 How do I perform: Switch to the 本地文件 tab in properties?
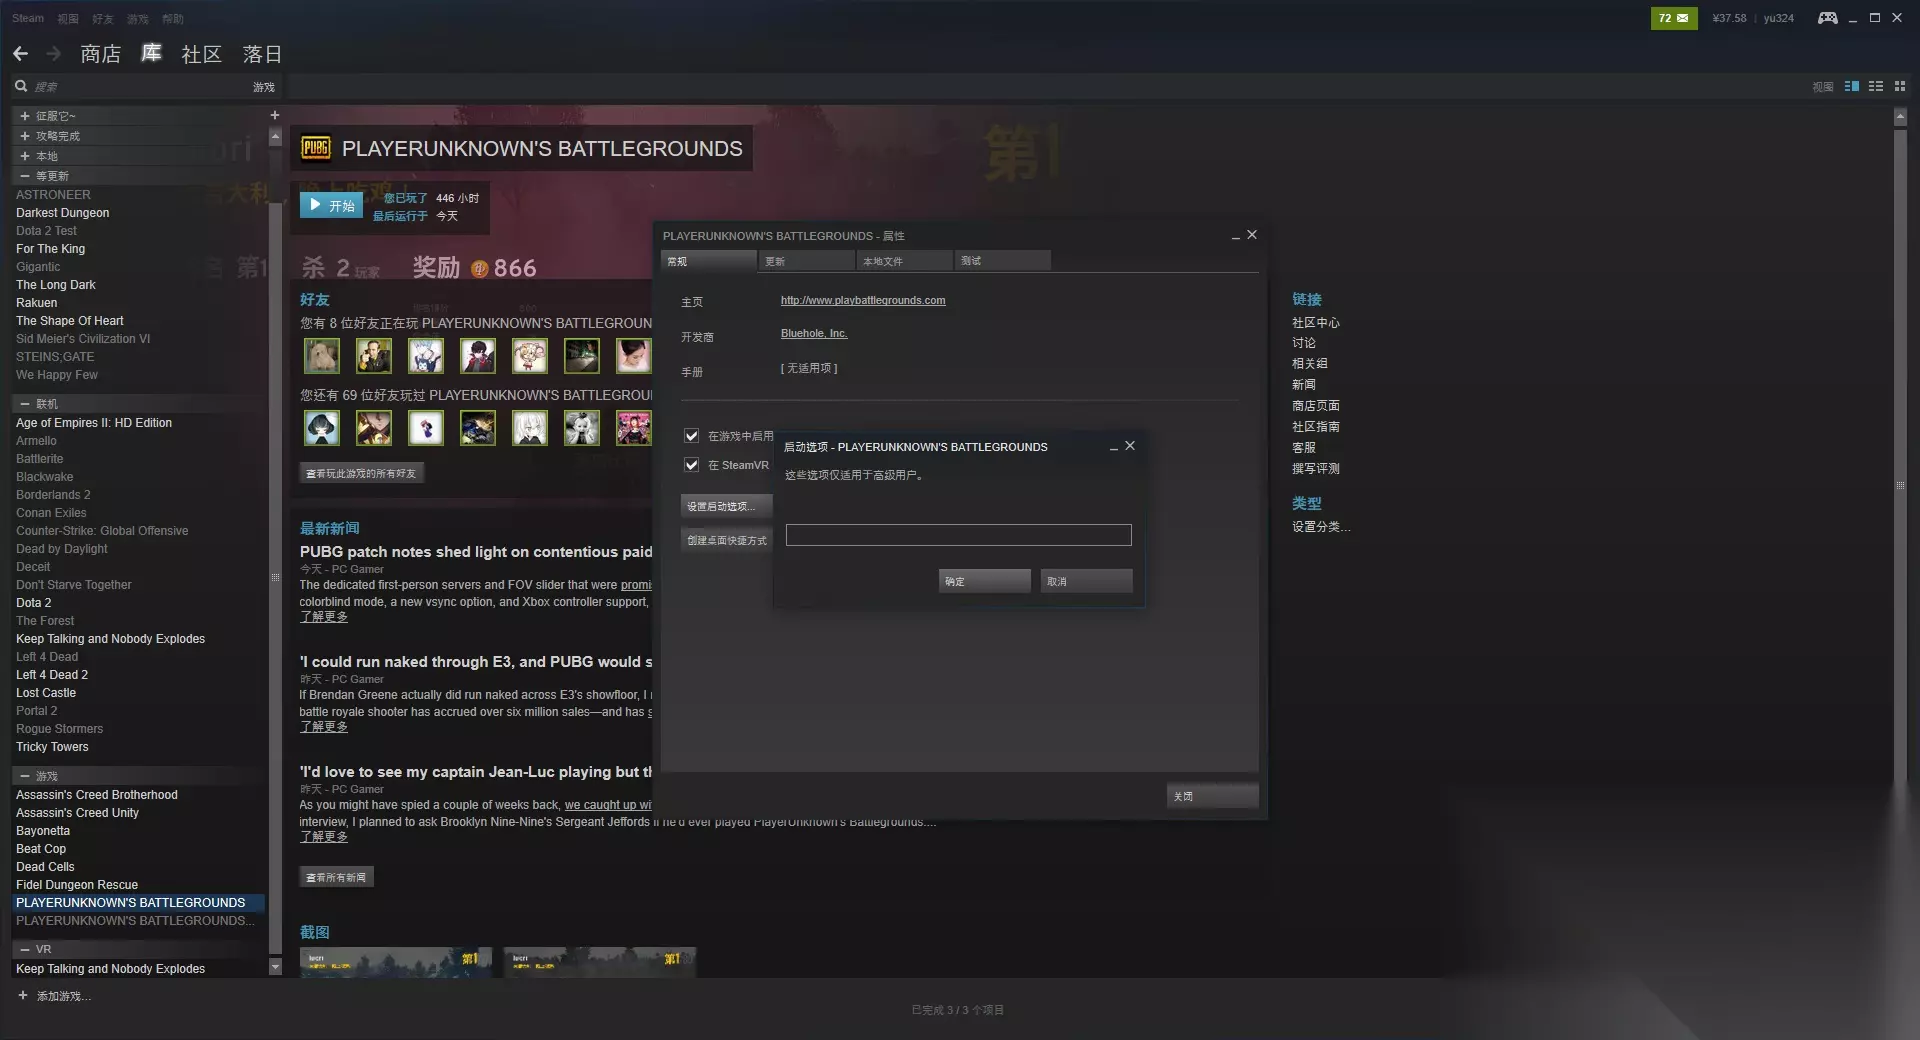904,261
